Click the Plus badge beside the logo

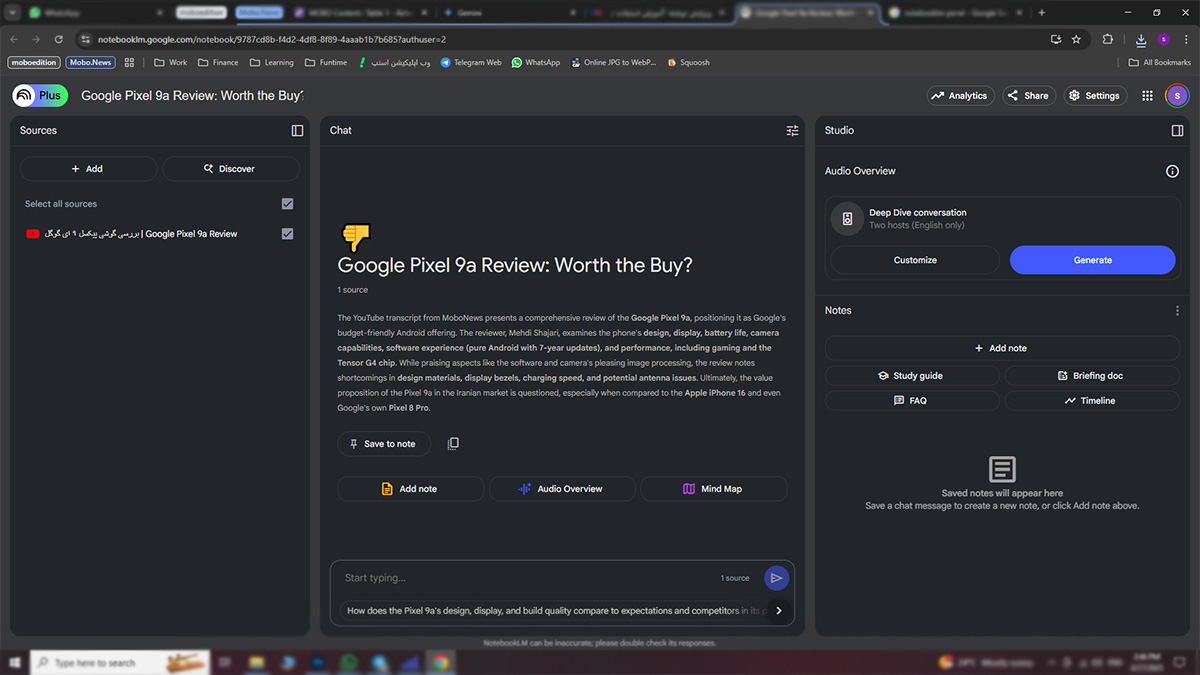(51, 96)
